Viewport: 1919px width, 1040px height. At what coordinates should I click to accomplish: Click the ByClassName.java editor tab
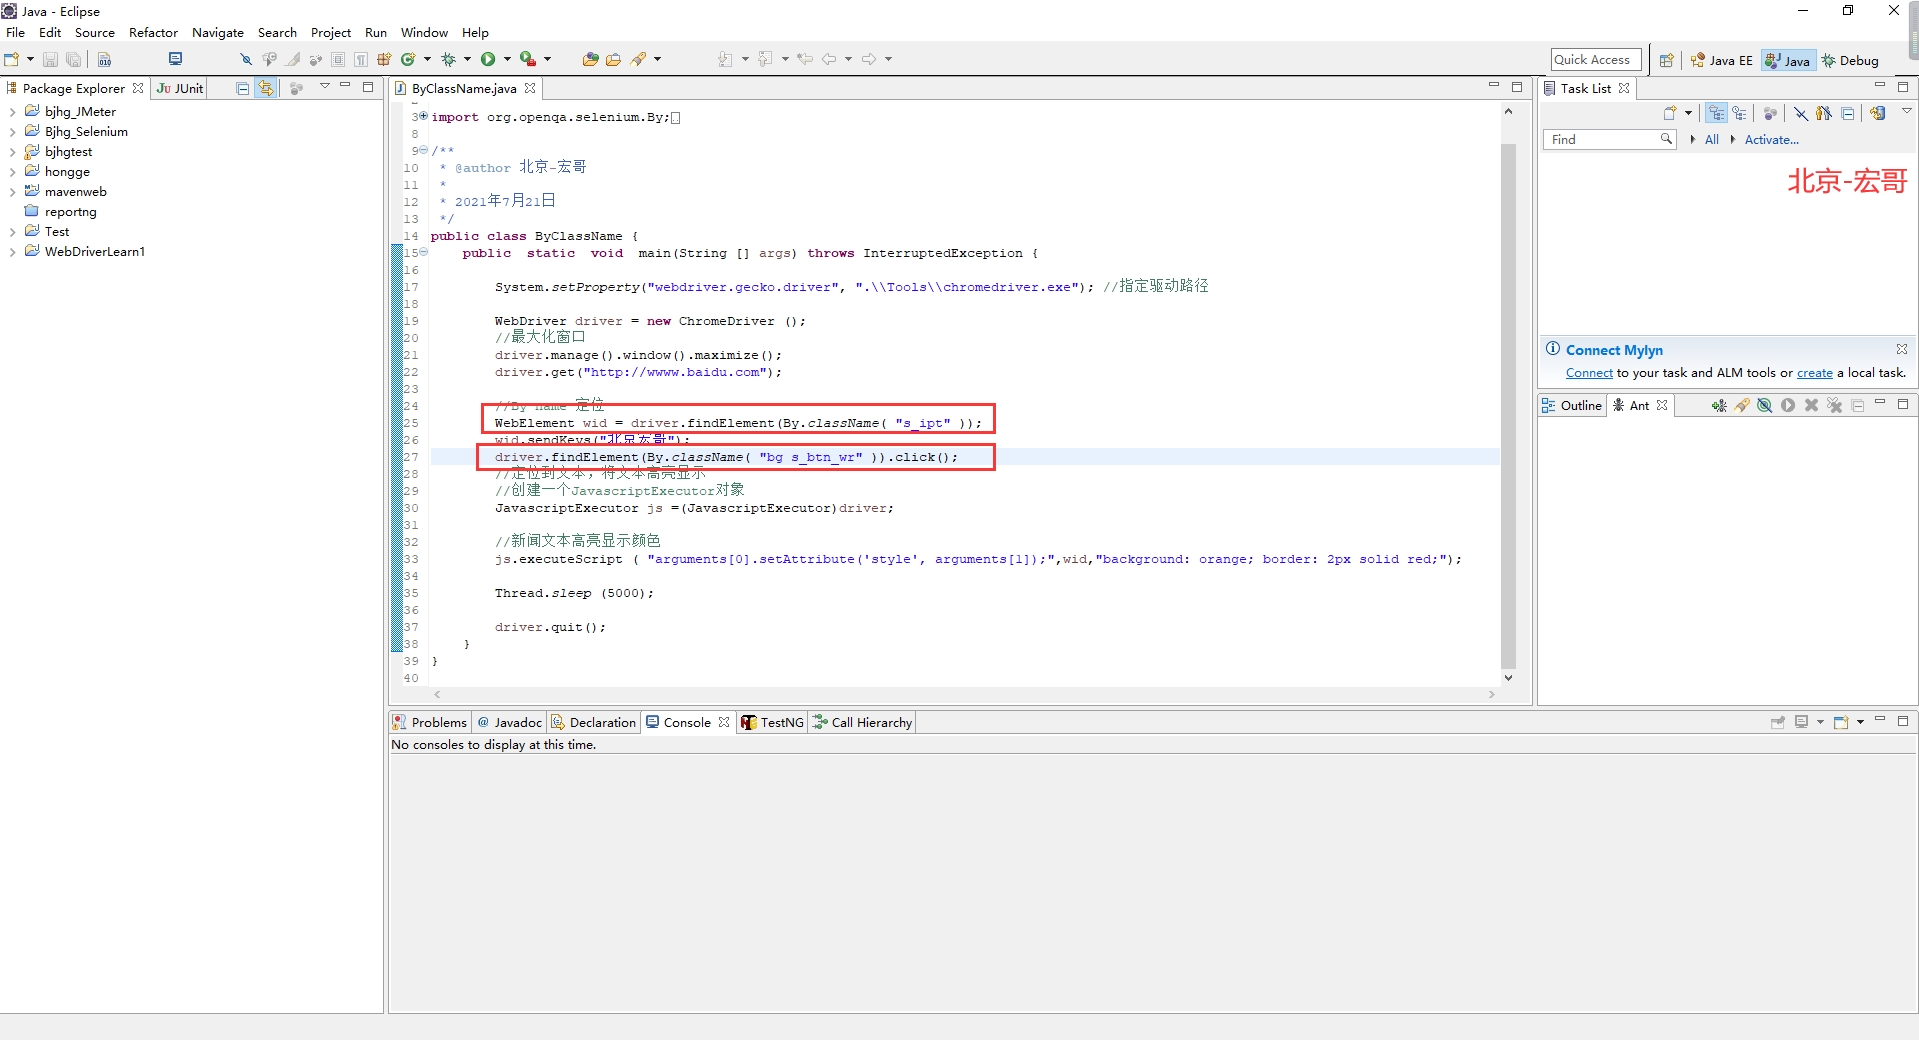point(464,88)
